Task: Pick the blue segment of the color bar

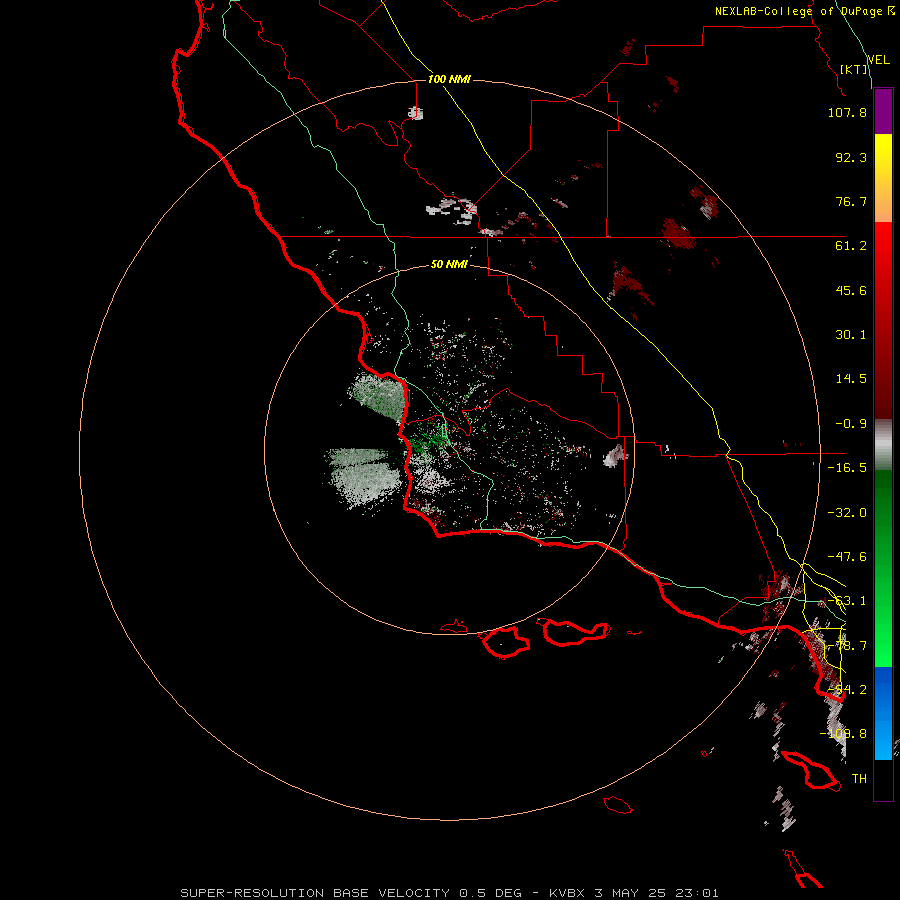Action: point(883,712)
